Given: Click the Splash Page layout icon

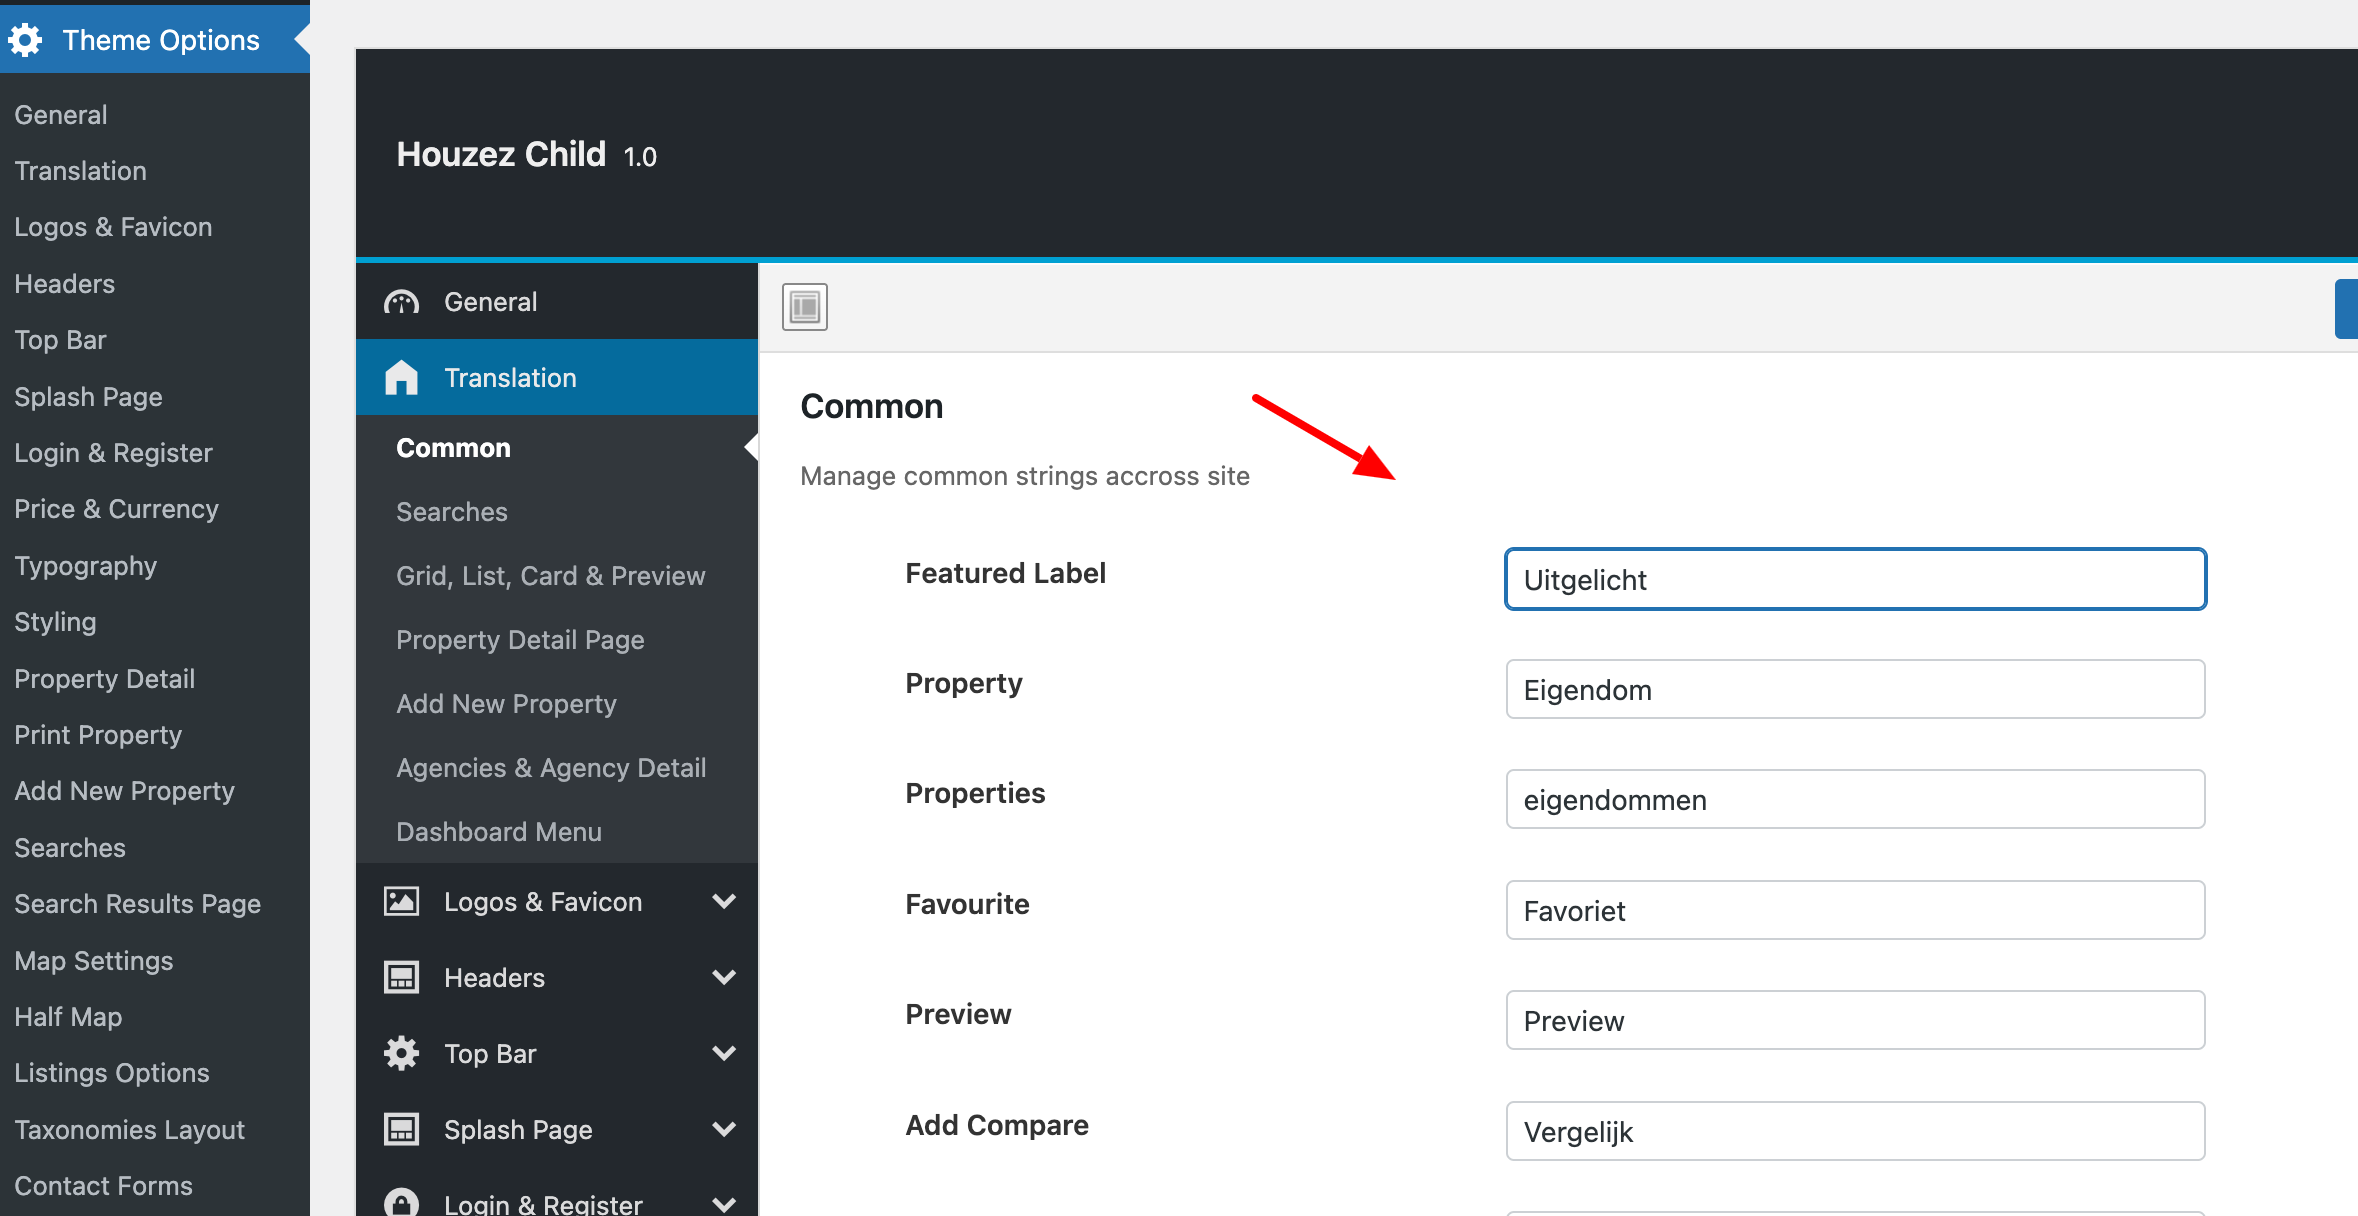Looking at the screenshot, I should [x=401, y=1130].
